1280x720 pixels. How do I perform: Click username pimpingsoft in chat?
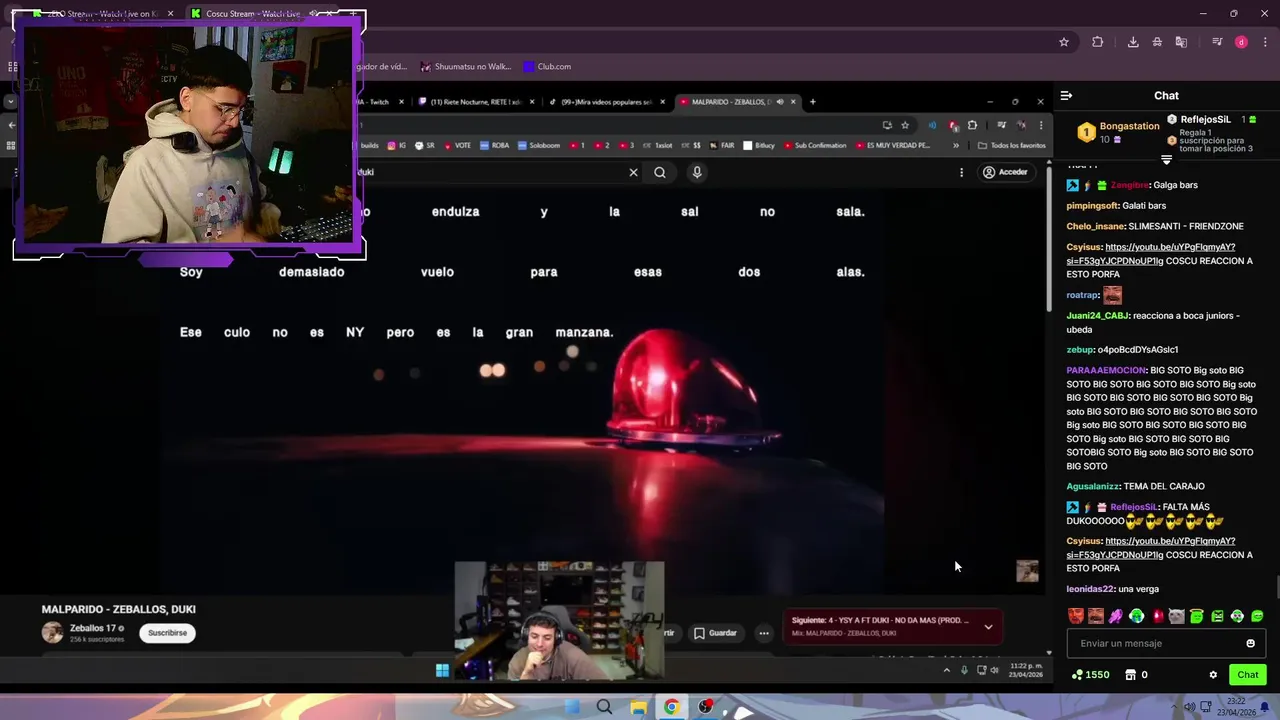(1092, 206)
